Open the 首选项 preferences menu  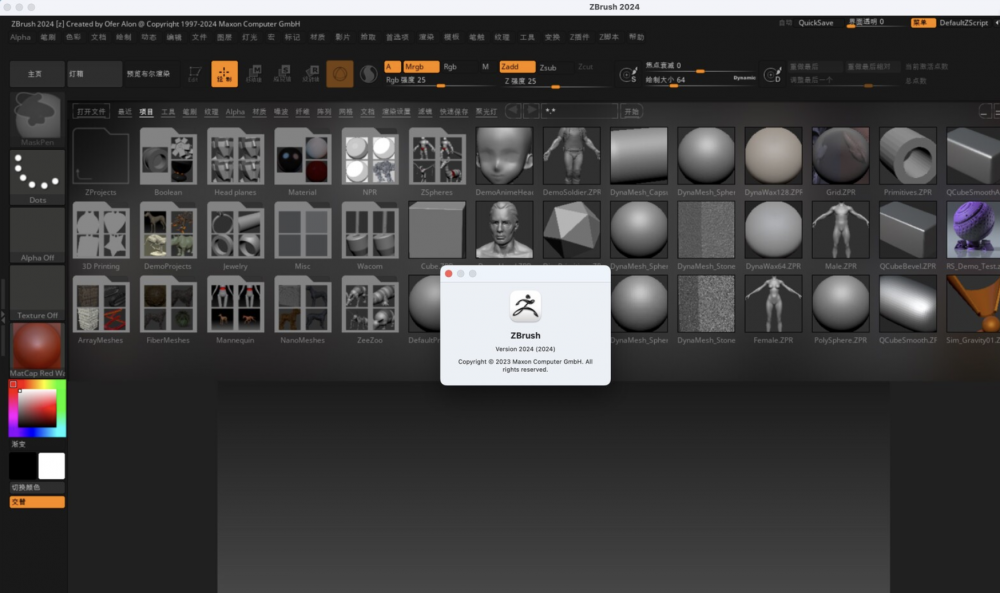(x=397, y=37)
